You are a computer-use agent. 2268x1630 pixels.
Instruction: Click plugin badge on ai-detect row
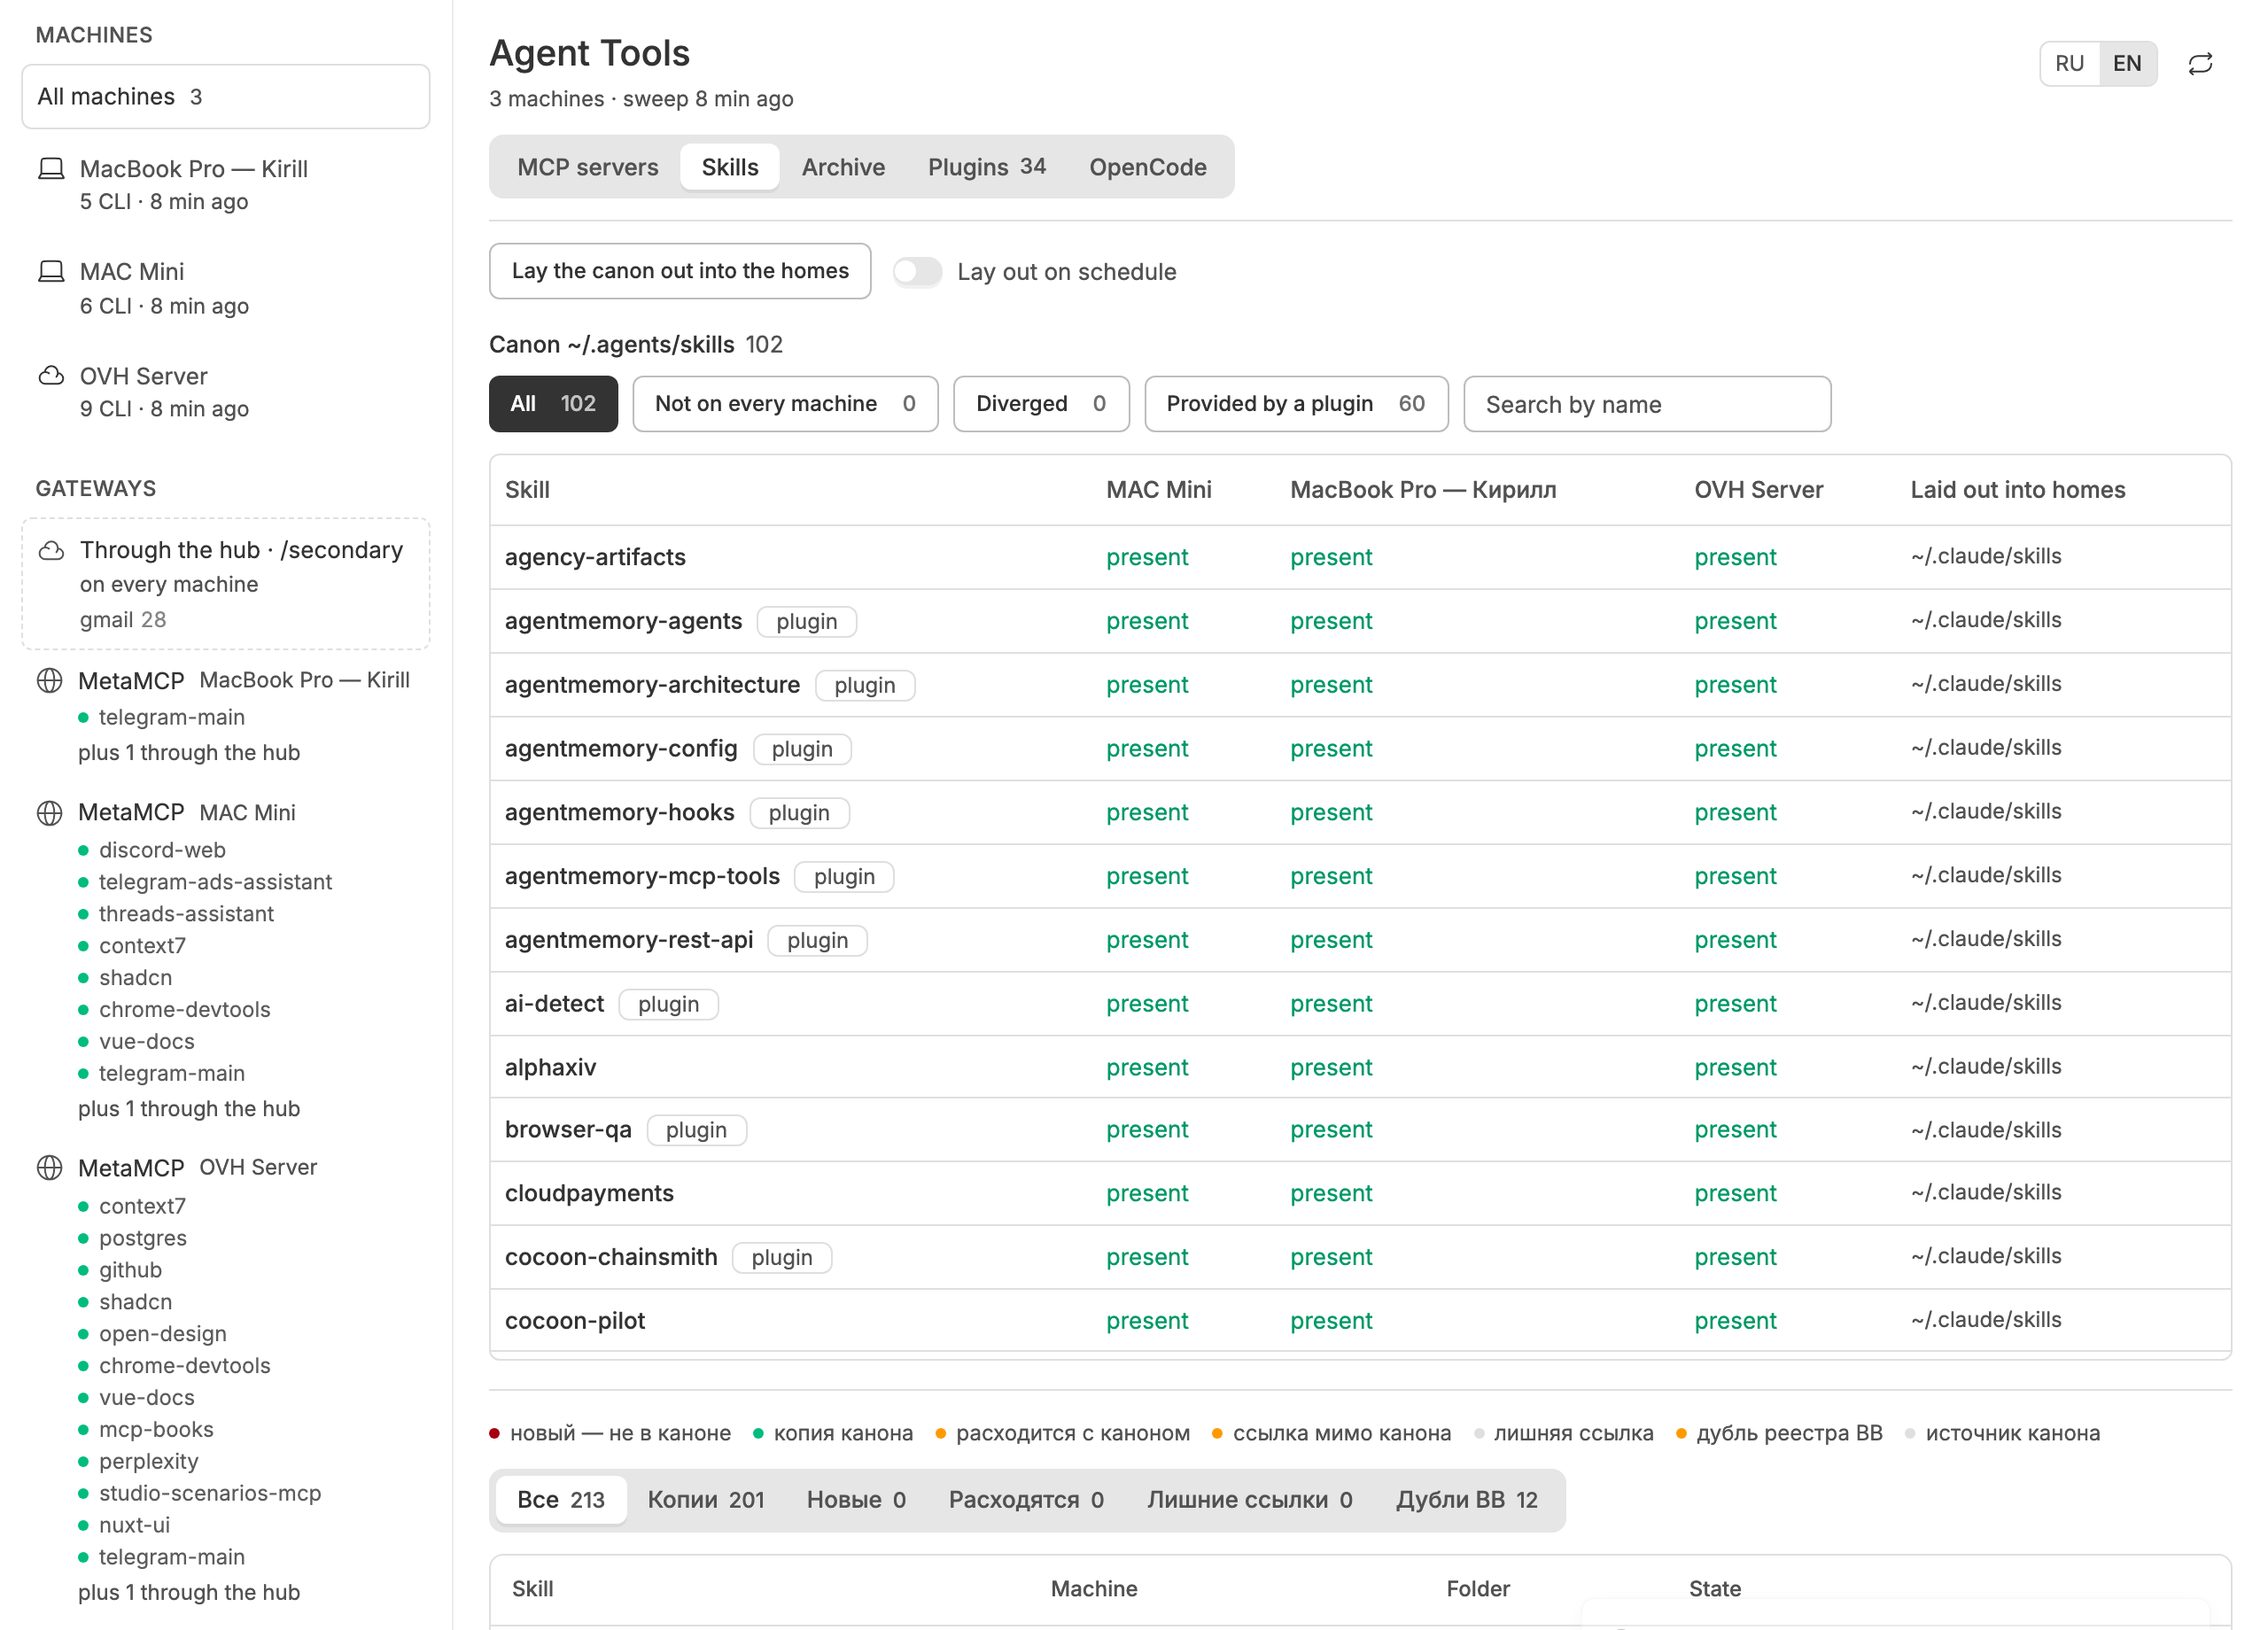click(x=668, y=1005)
